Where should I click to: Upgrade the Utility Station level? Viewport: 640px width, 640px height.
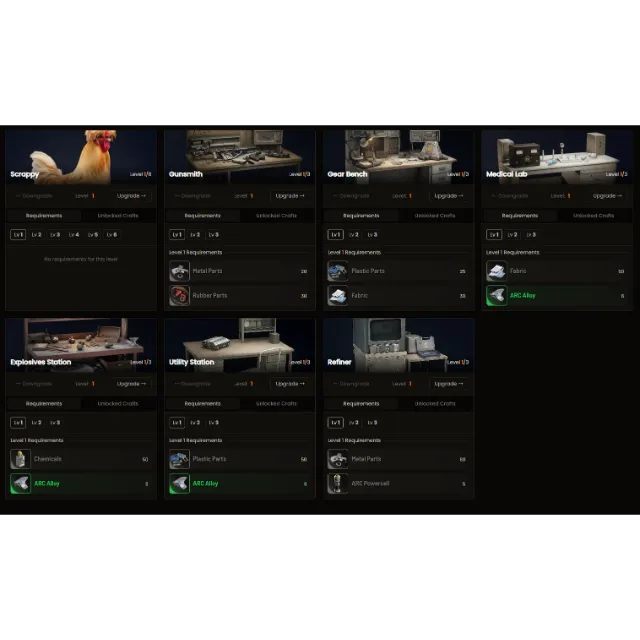[x=290, y=384]
